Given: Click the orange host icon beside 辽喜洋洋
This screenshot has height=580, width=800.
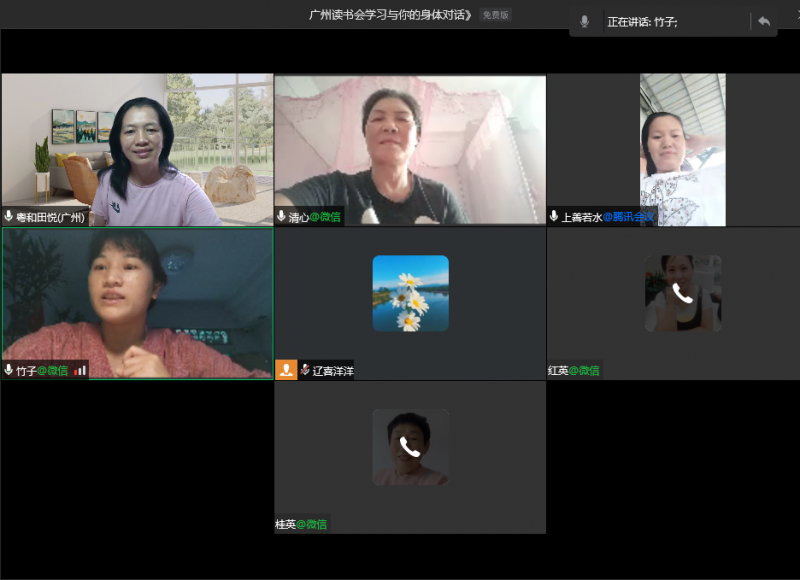Looking at the screenshot, I should pyautogui.click(x=286, y=370).
